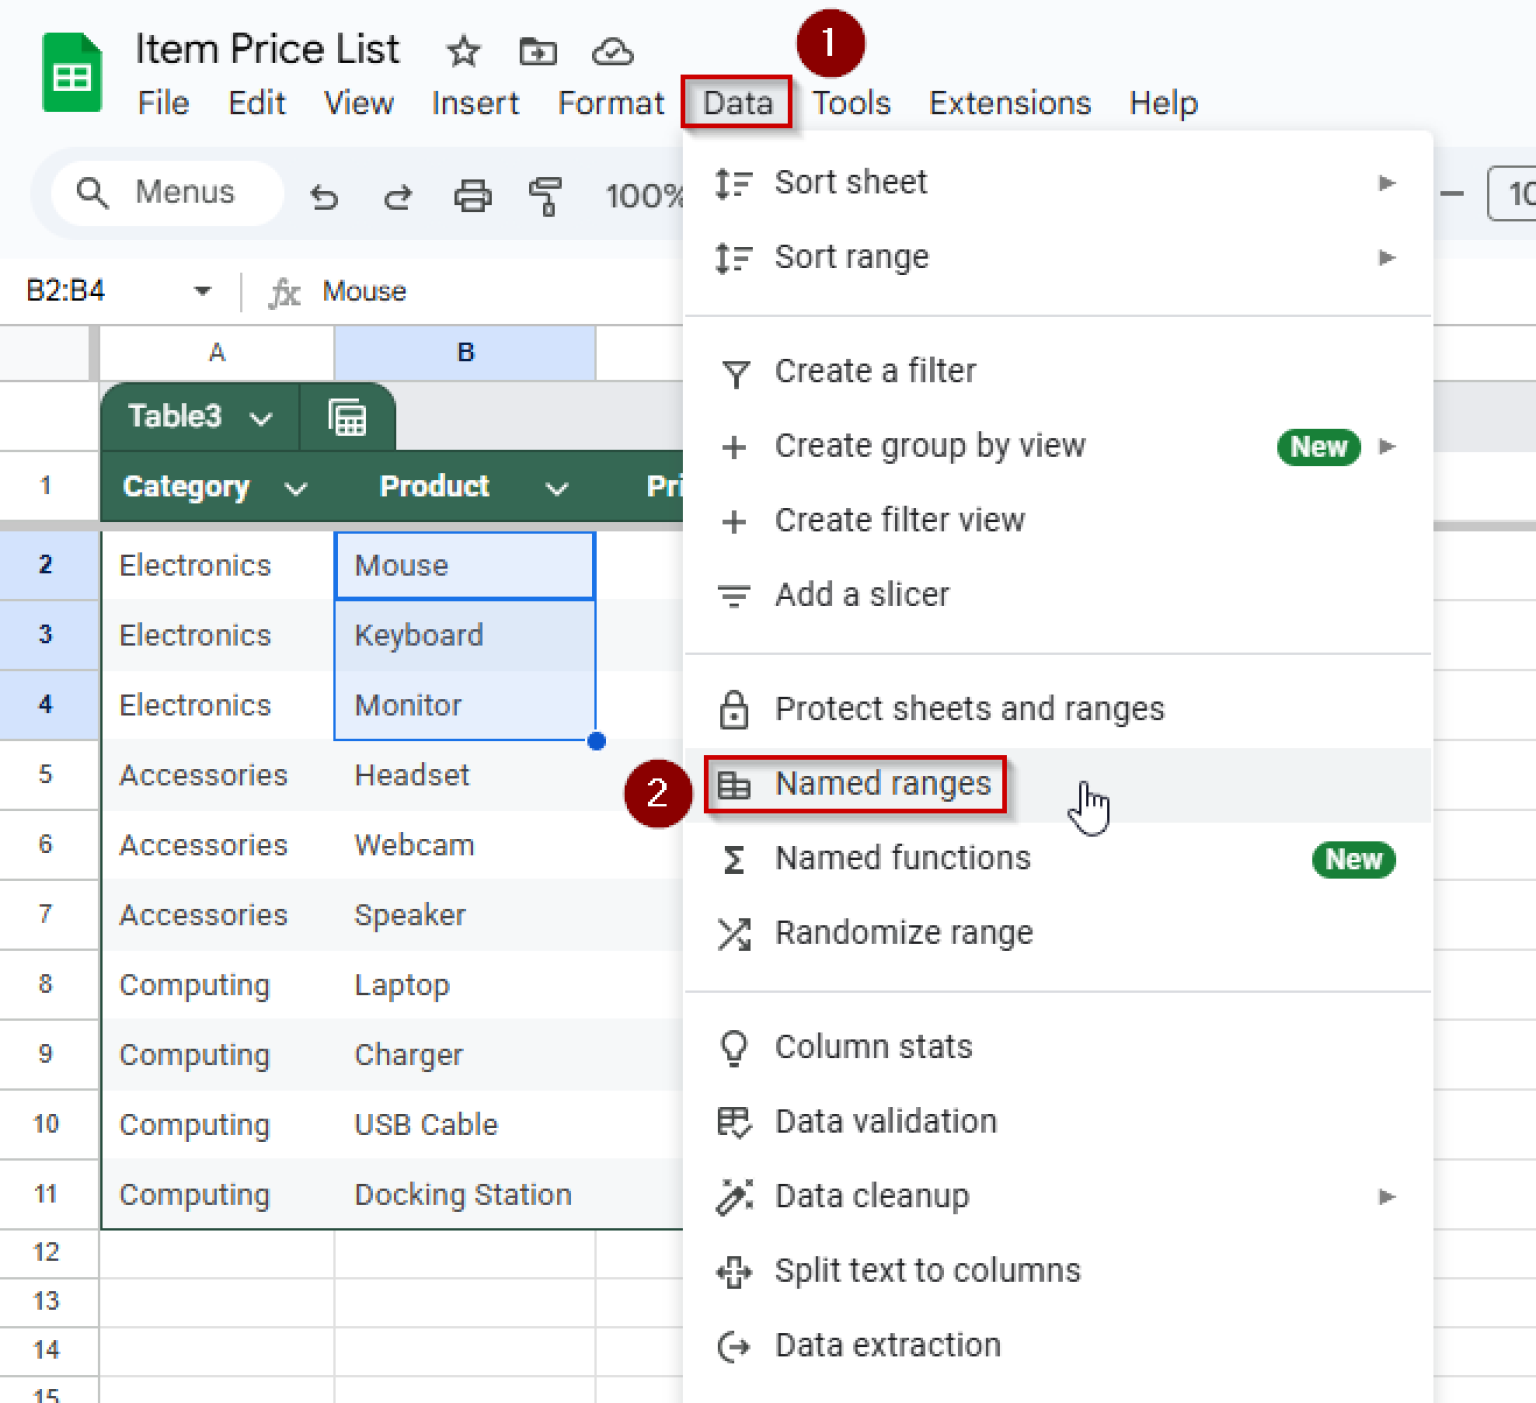Open the Table3 dropdown

pos(260,417)
